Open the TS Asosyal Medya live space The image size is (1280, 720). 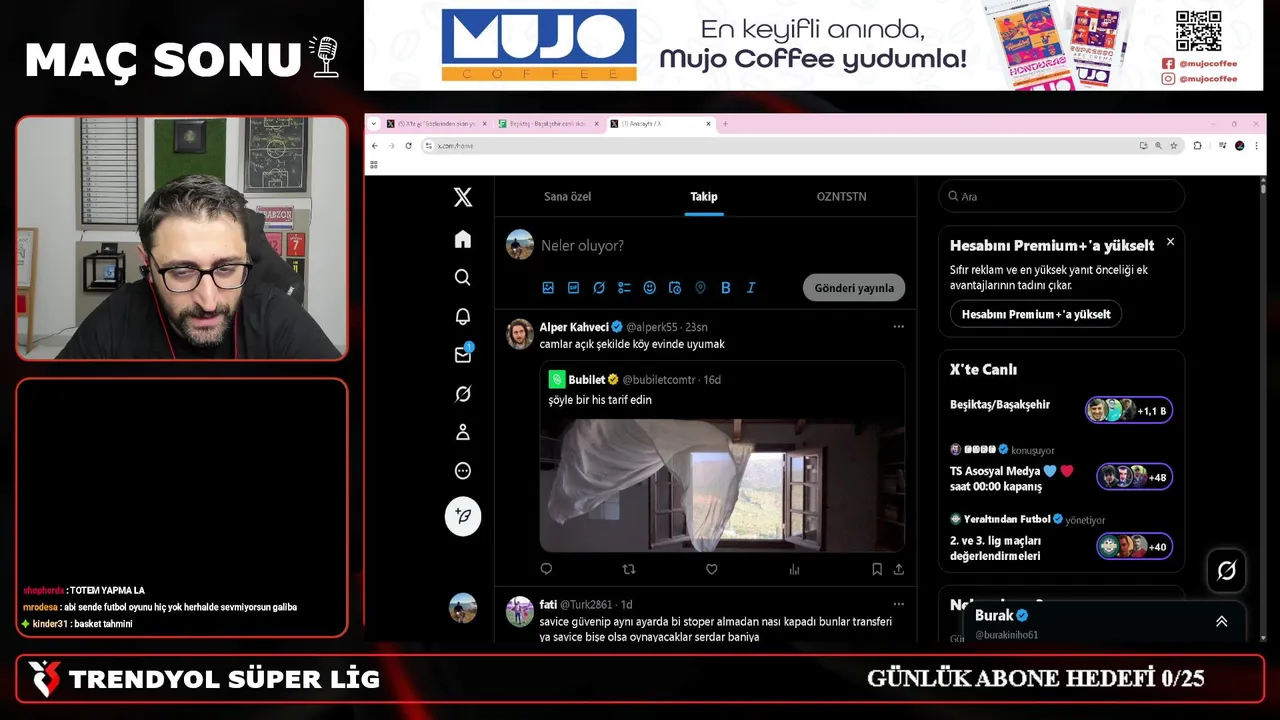pyautogui.click(x=1062, y=470)
